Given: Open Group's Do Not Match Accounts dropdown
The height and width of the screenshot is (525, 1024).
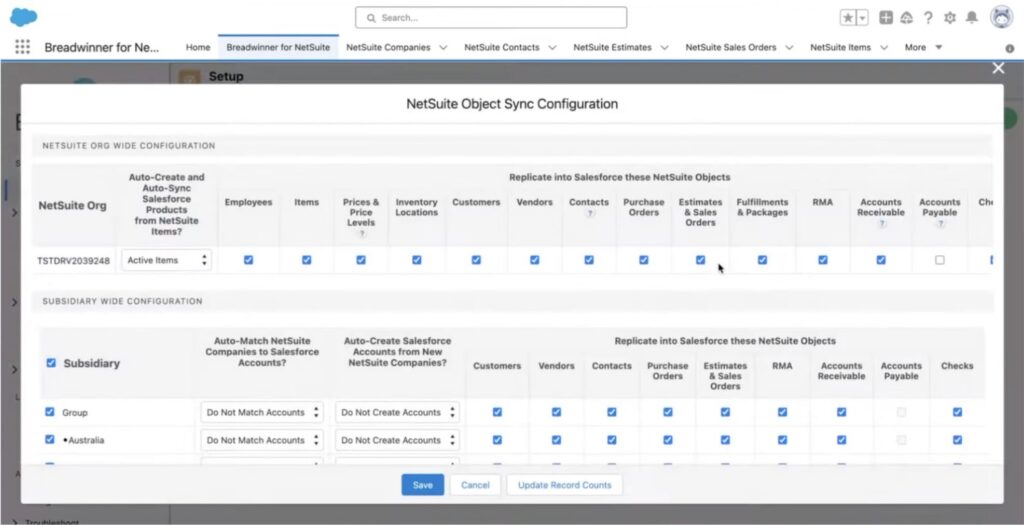Looking at the screenshot, I should tap(262, 412).
